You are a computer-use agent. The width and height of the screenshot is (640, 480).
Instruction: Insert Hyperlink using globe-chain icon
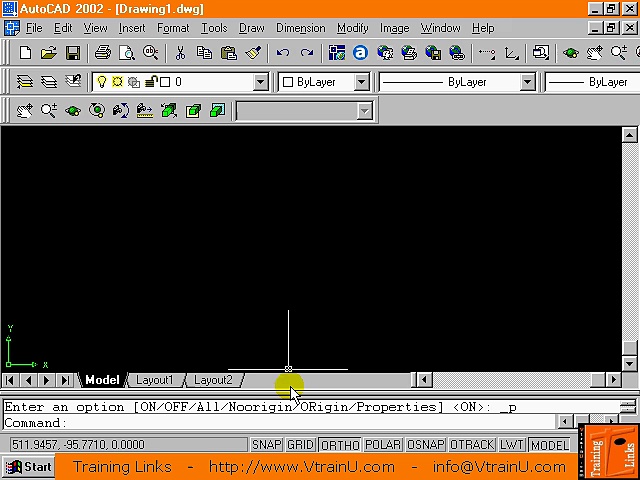[x=457, y=53]
